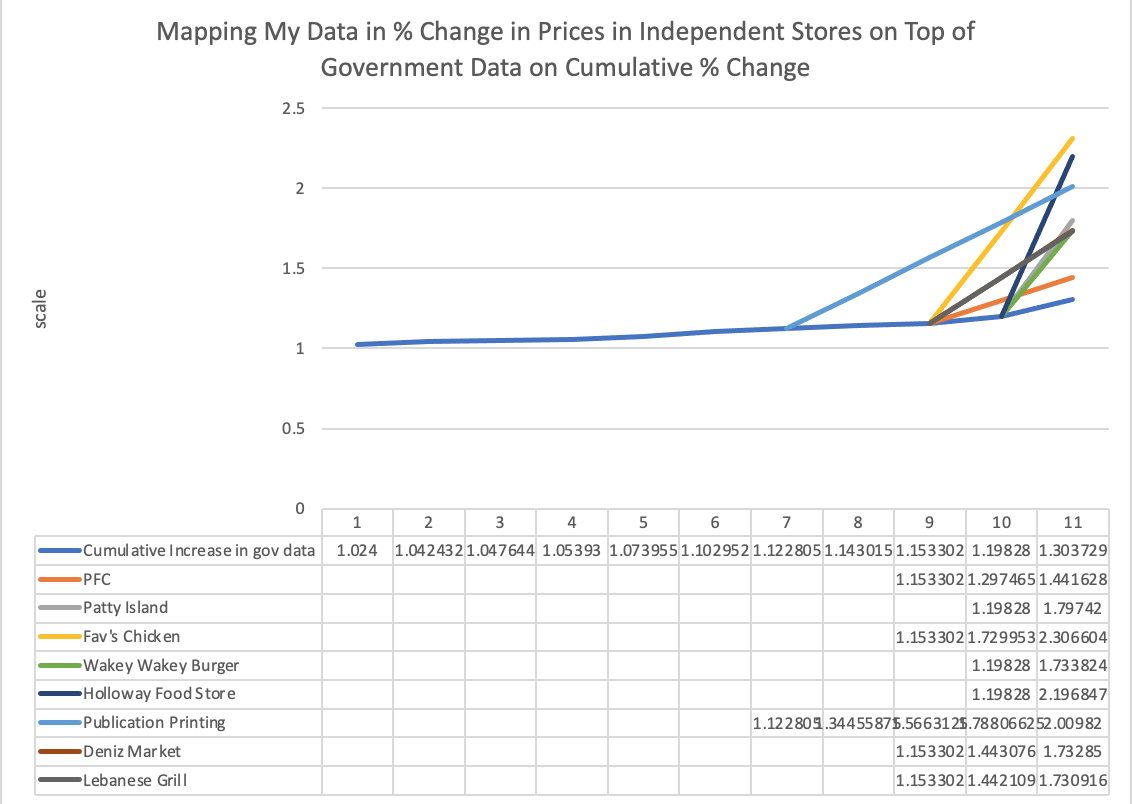Click the Holloway Food Store value 2.196847
This screenshot has height=804, width=1132.
[1073, 694]
